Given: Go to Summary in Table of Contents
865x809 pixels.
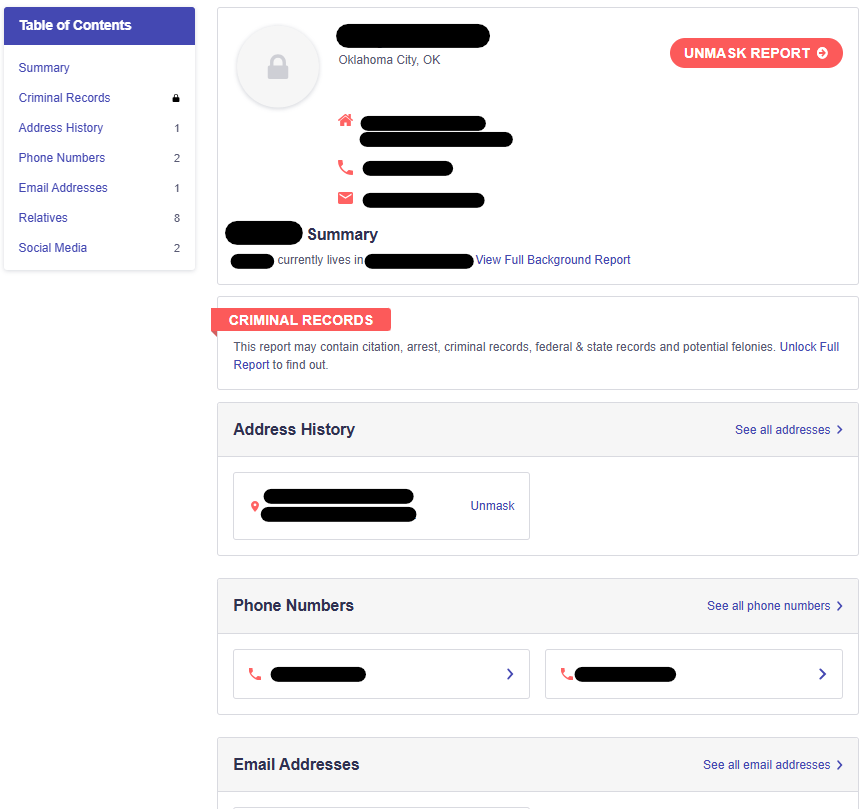Looking at the screenshot, I should click(x=44, y=68).
